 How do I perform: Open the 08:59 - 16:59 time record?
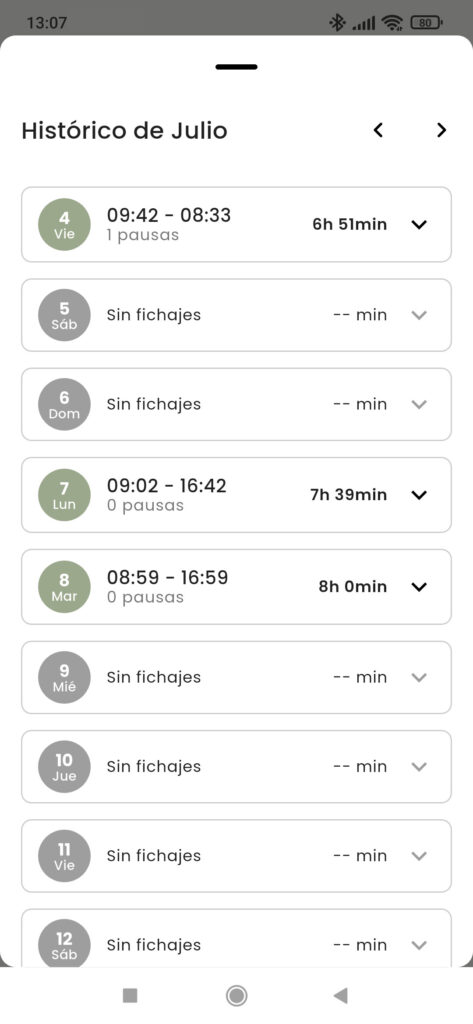point(236,586)
